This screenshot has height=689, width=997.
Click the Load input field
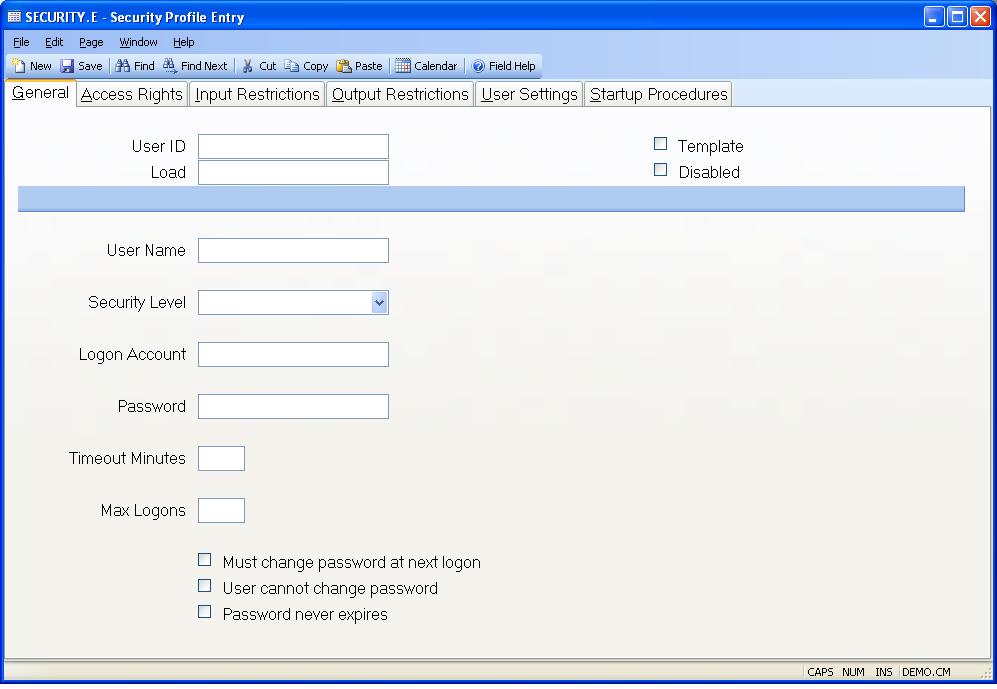293,172
